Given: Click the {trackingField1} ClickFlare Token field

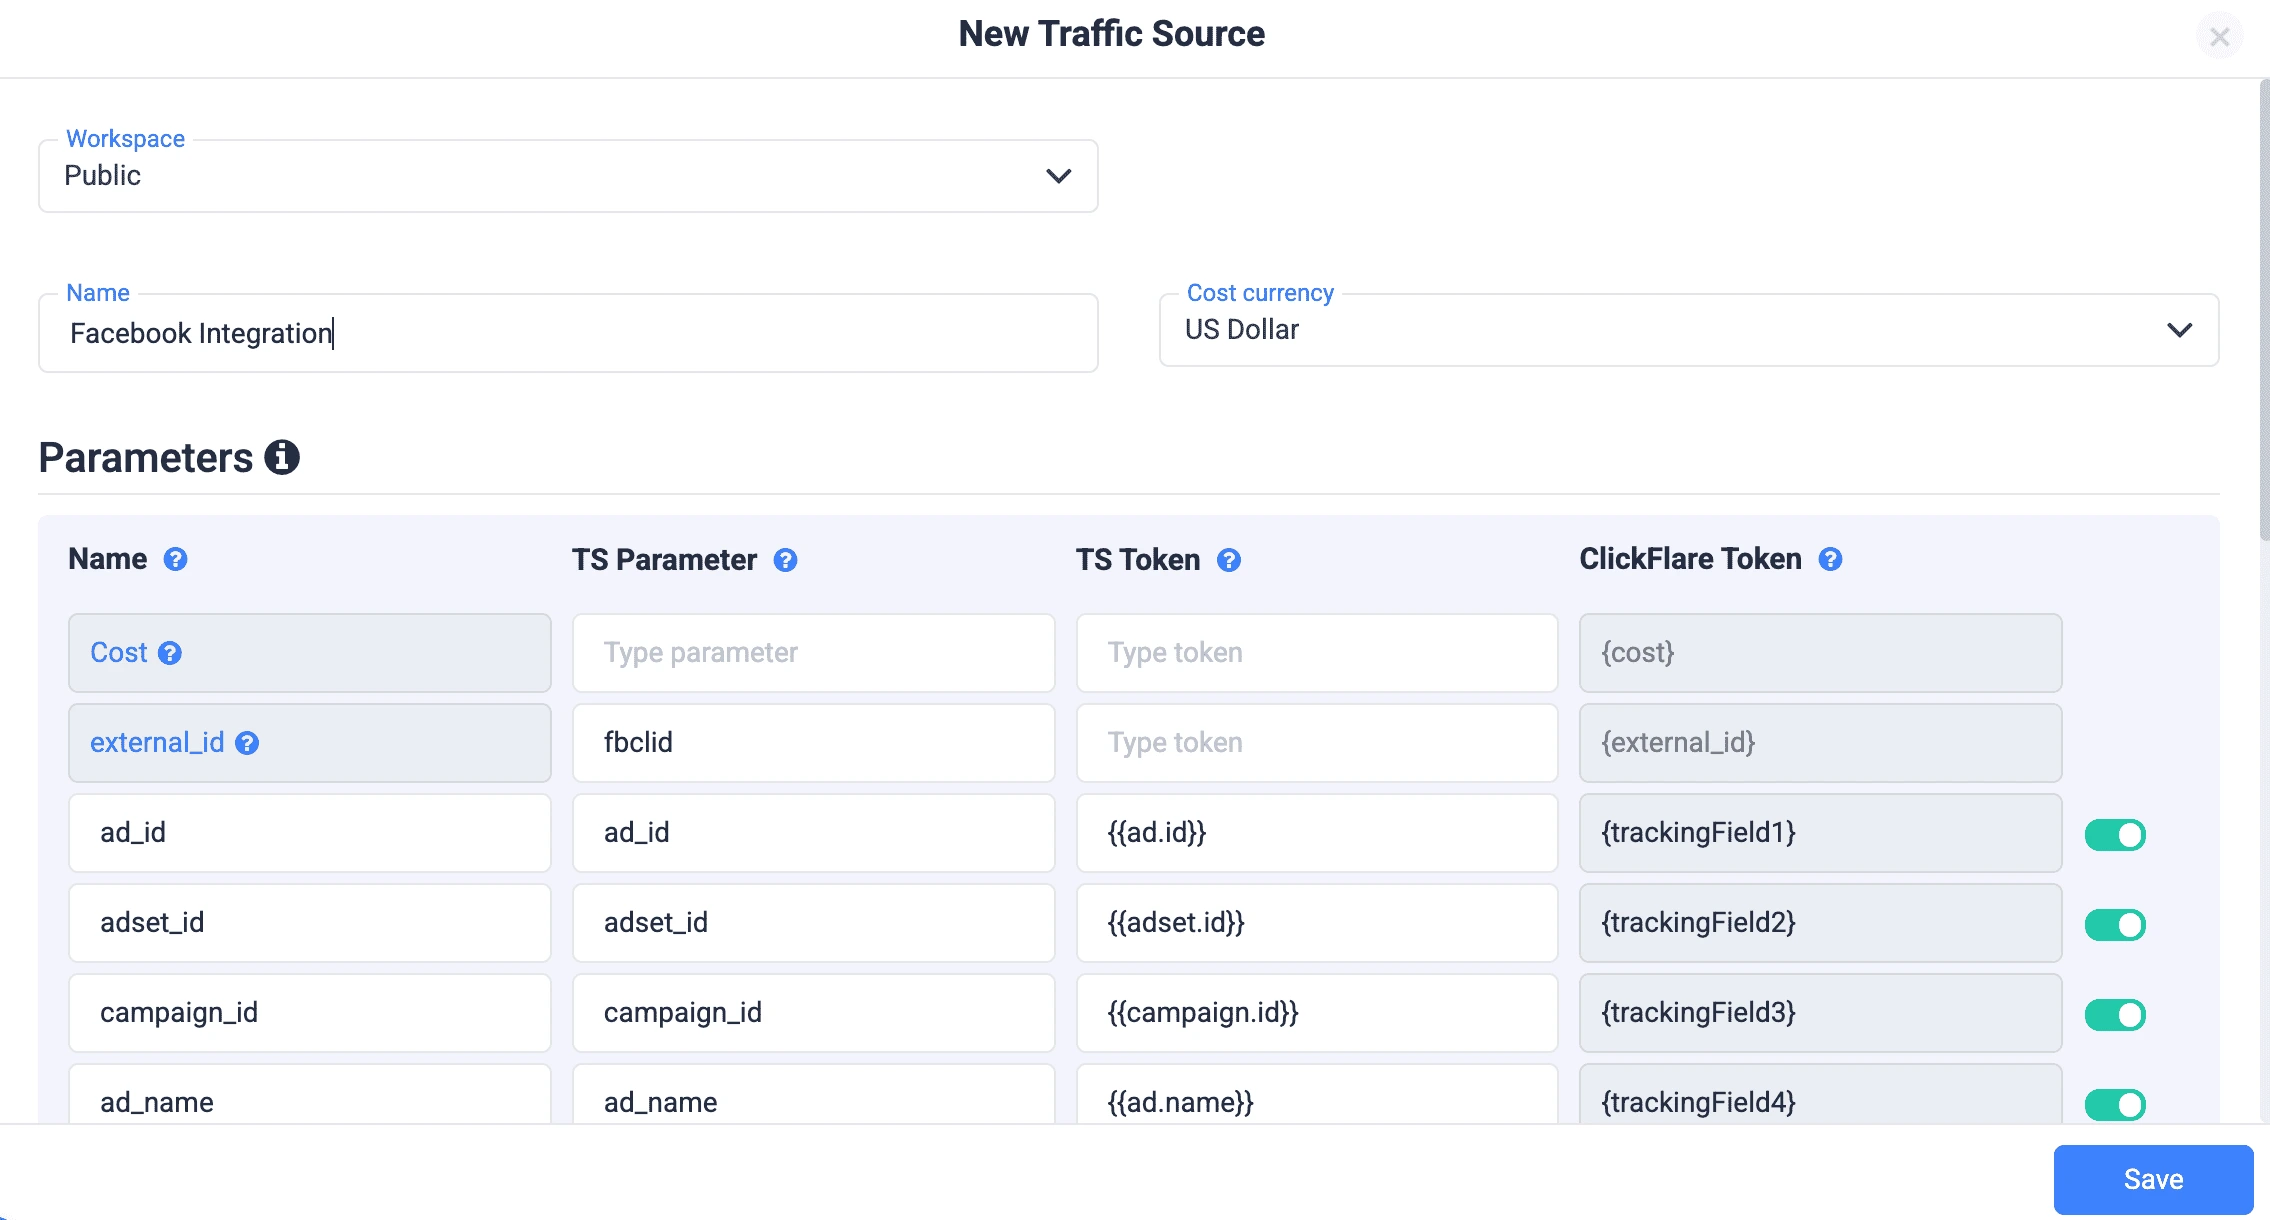Looking at the screenshot, I should 1820,833.
